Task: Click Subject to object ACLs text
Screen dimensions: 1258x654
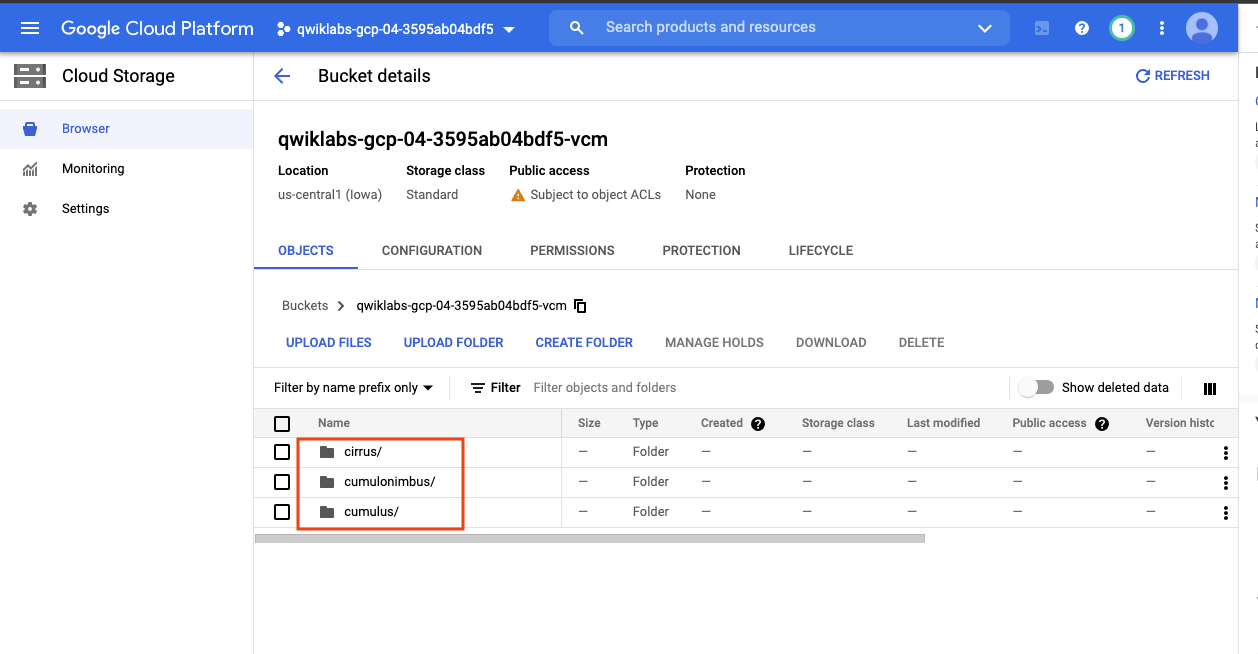Action: (596, 195)
